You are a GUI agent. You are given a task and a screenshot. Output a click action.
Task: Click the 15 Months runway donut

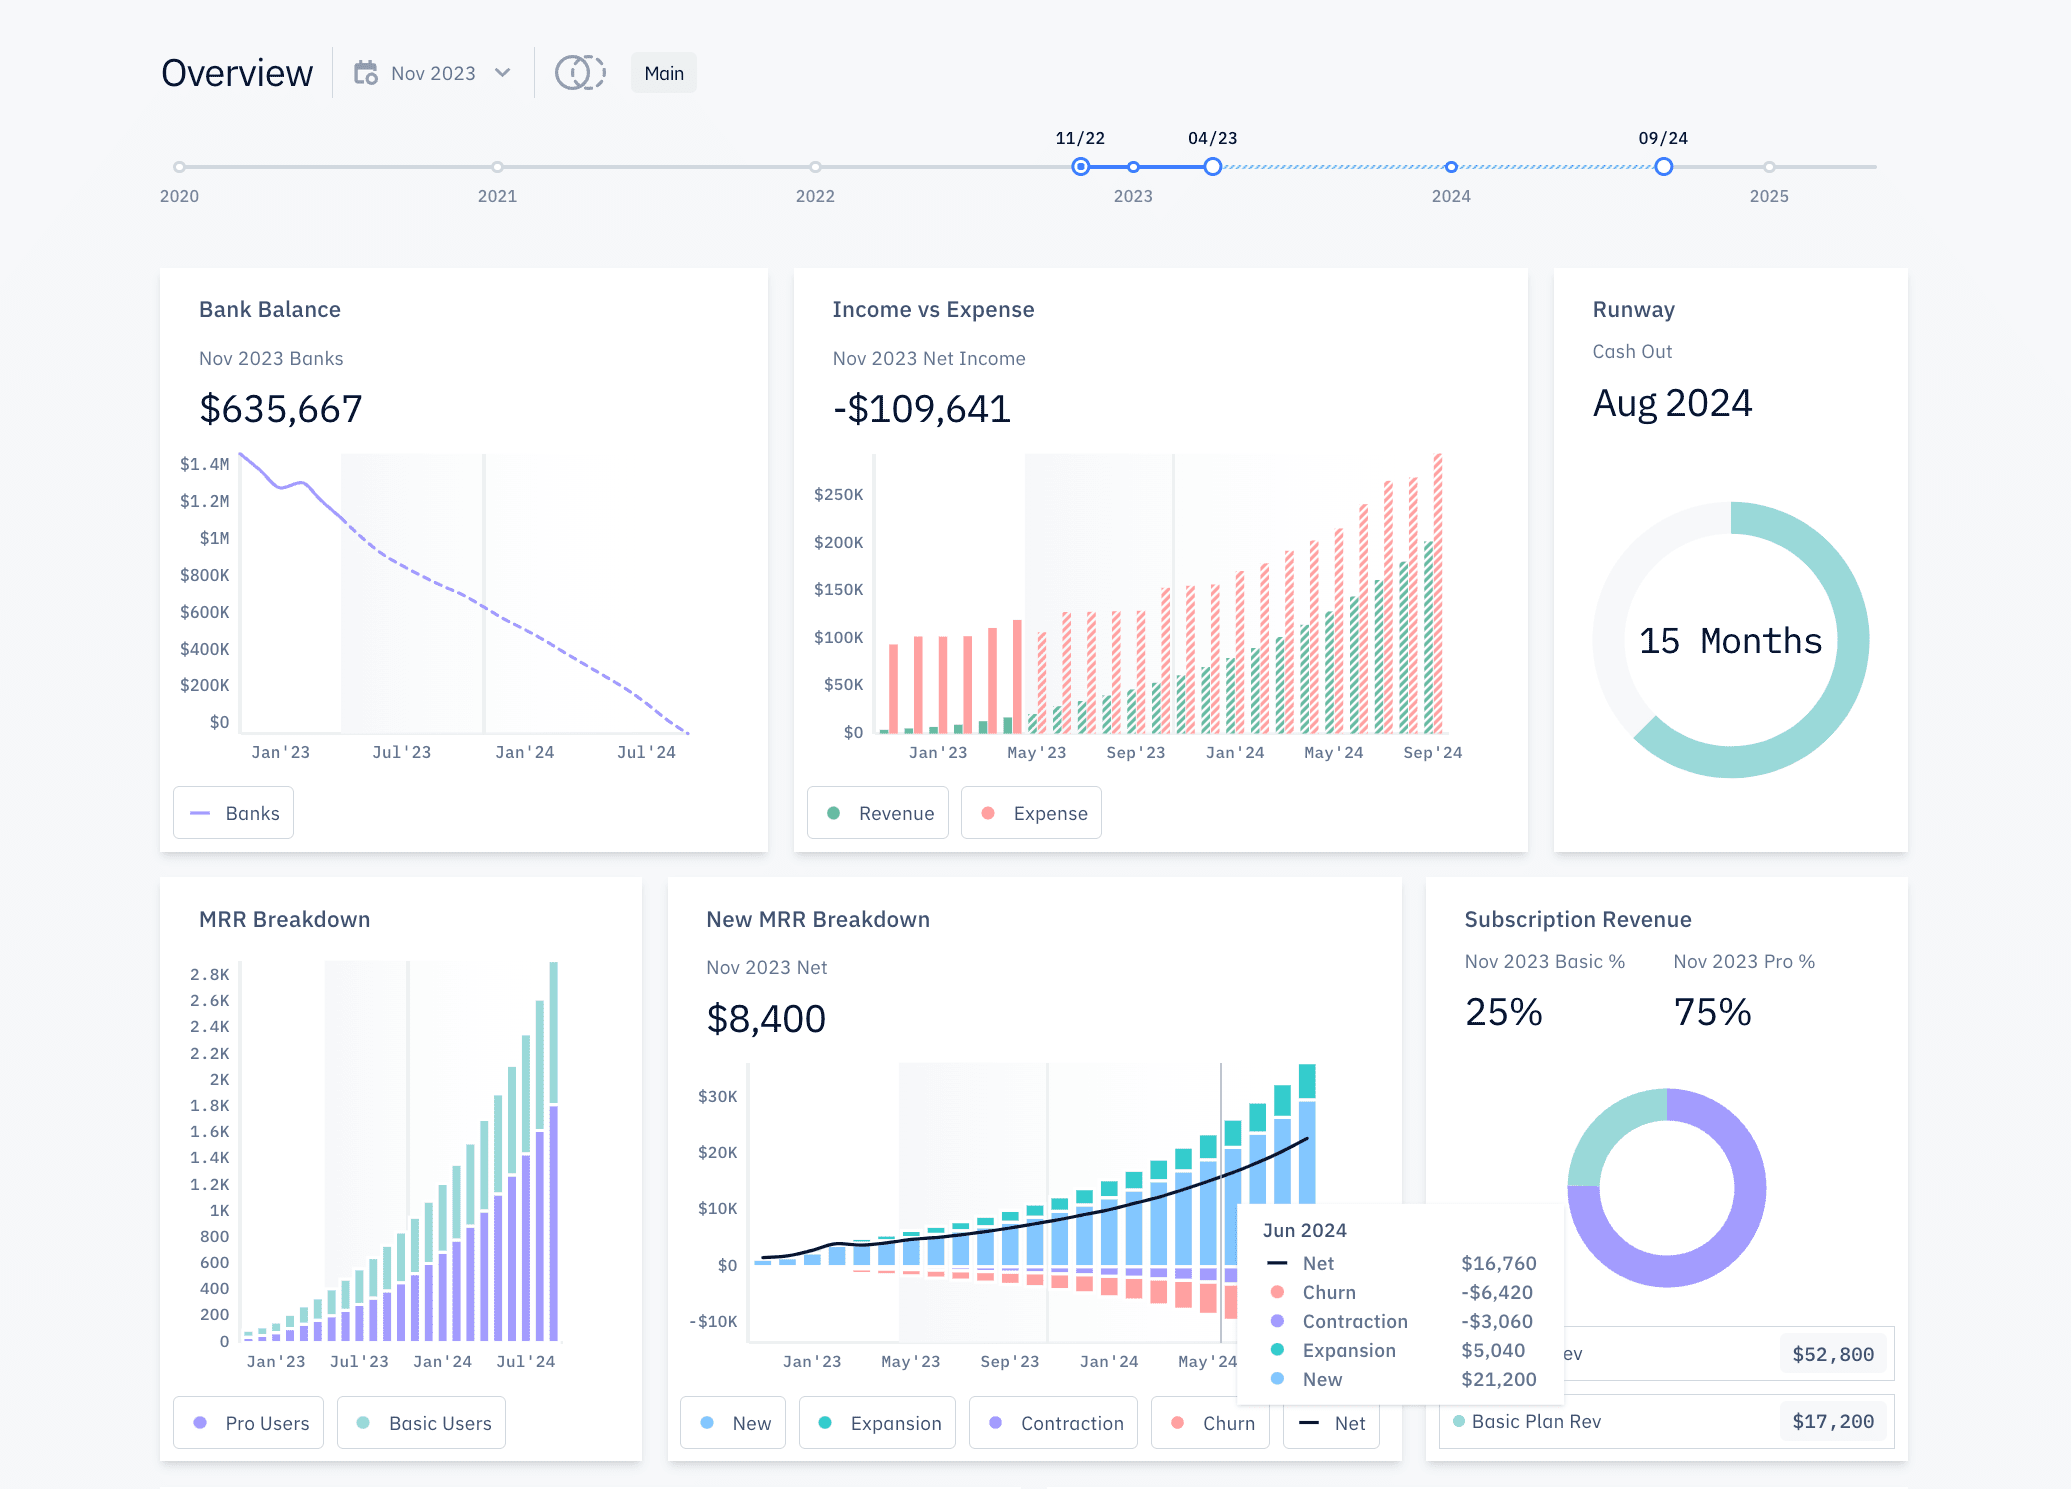(1731, 641)
